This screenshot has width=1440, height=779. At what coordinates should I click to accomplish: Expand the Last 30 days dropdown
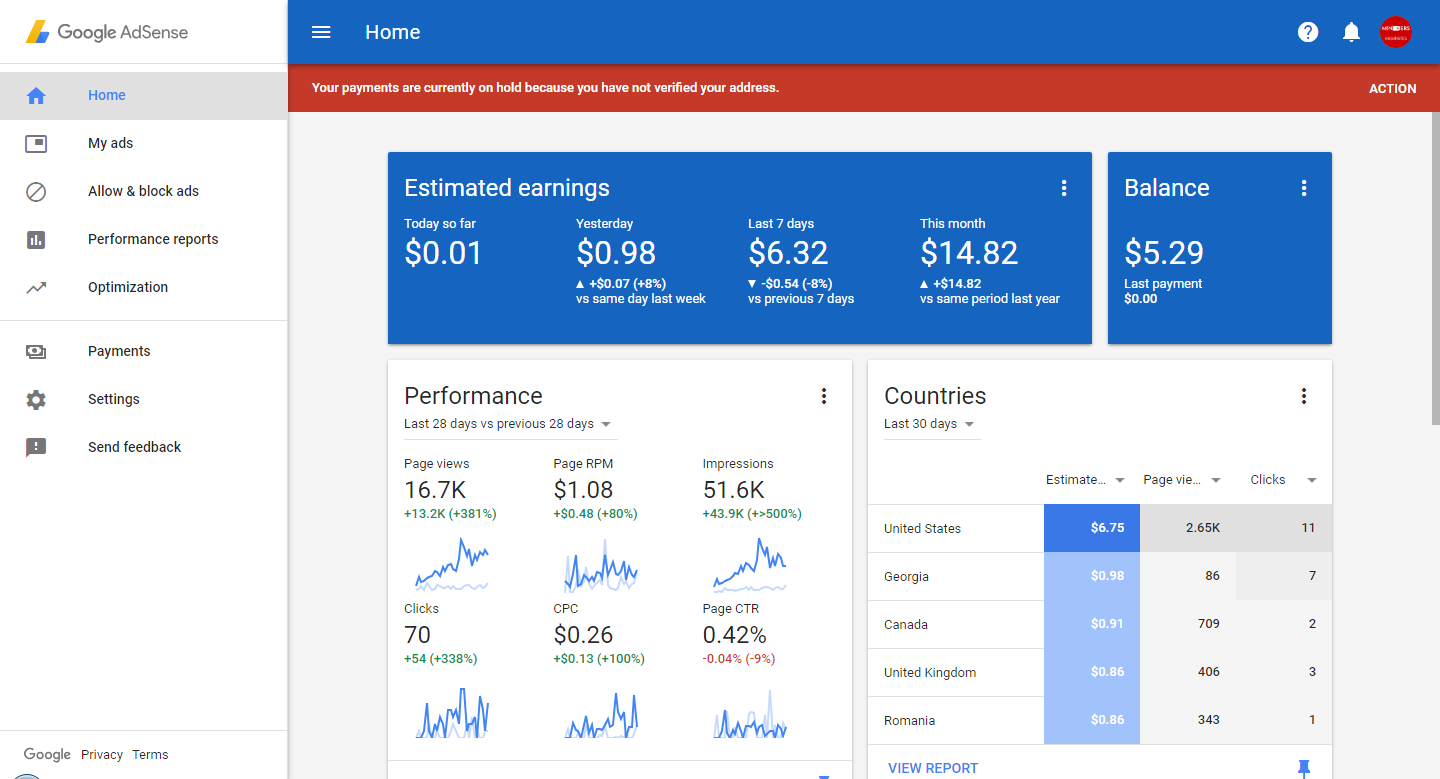pos(930,424)
